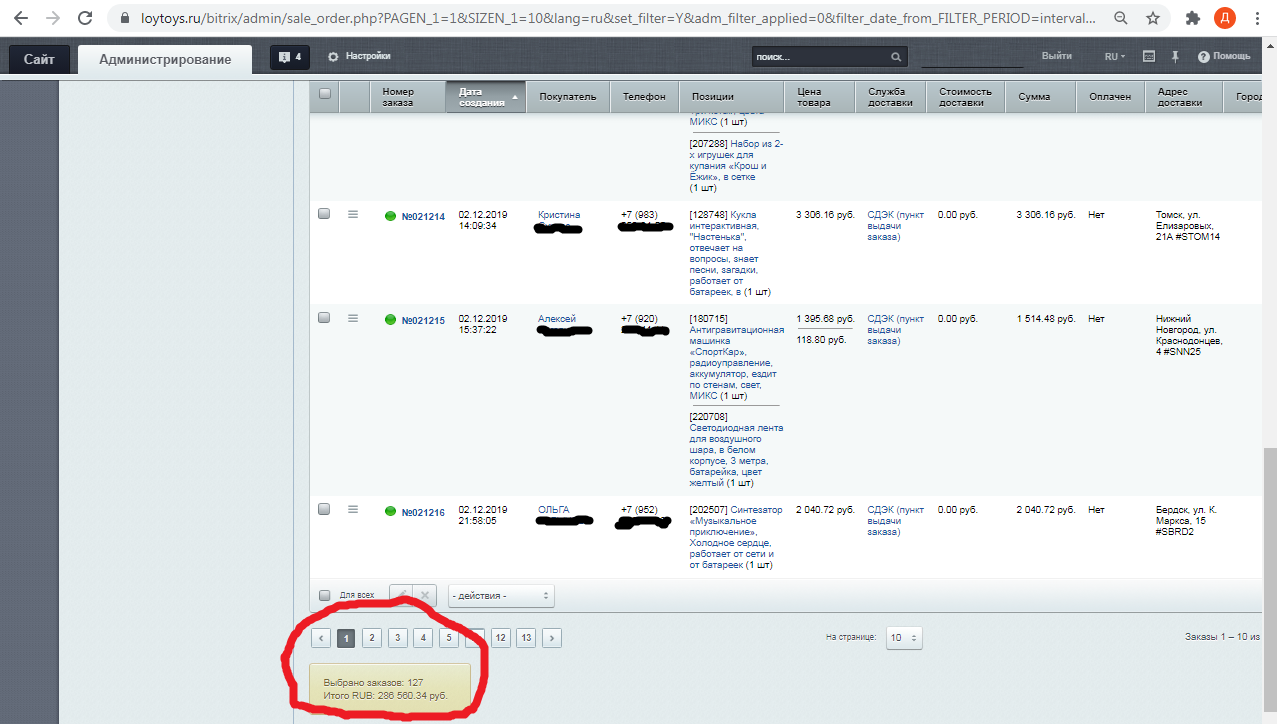Click Выйти to log out
The image size is (1277, 724).
(x=1056, y=57)
